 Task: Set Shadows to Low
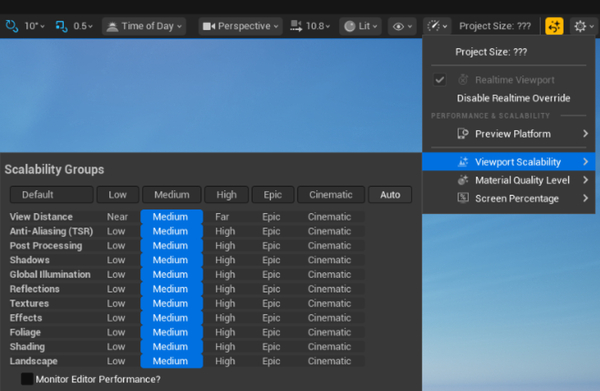click(116, 260)
